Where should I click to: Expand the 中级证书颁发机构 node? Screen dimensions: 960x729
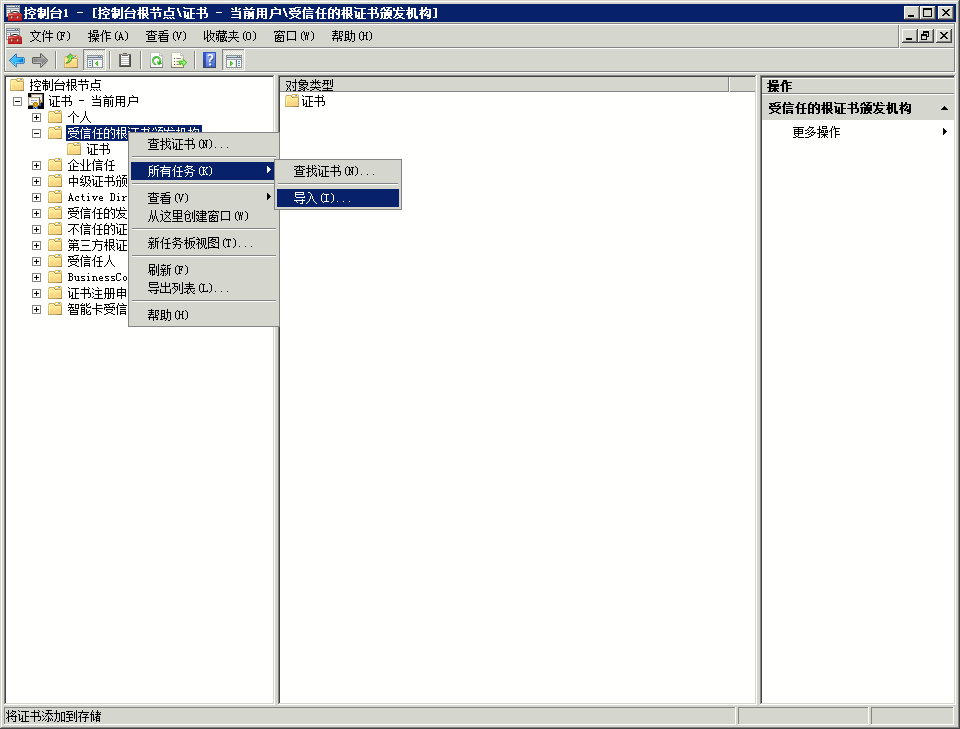click(x=36, y=181)
